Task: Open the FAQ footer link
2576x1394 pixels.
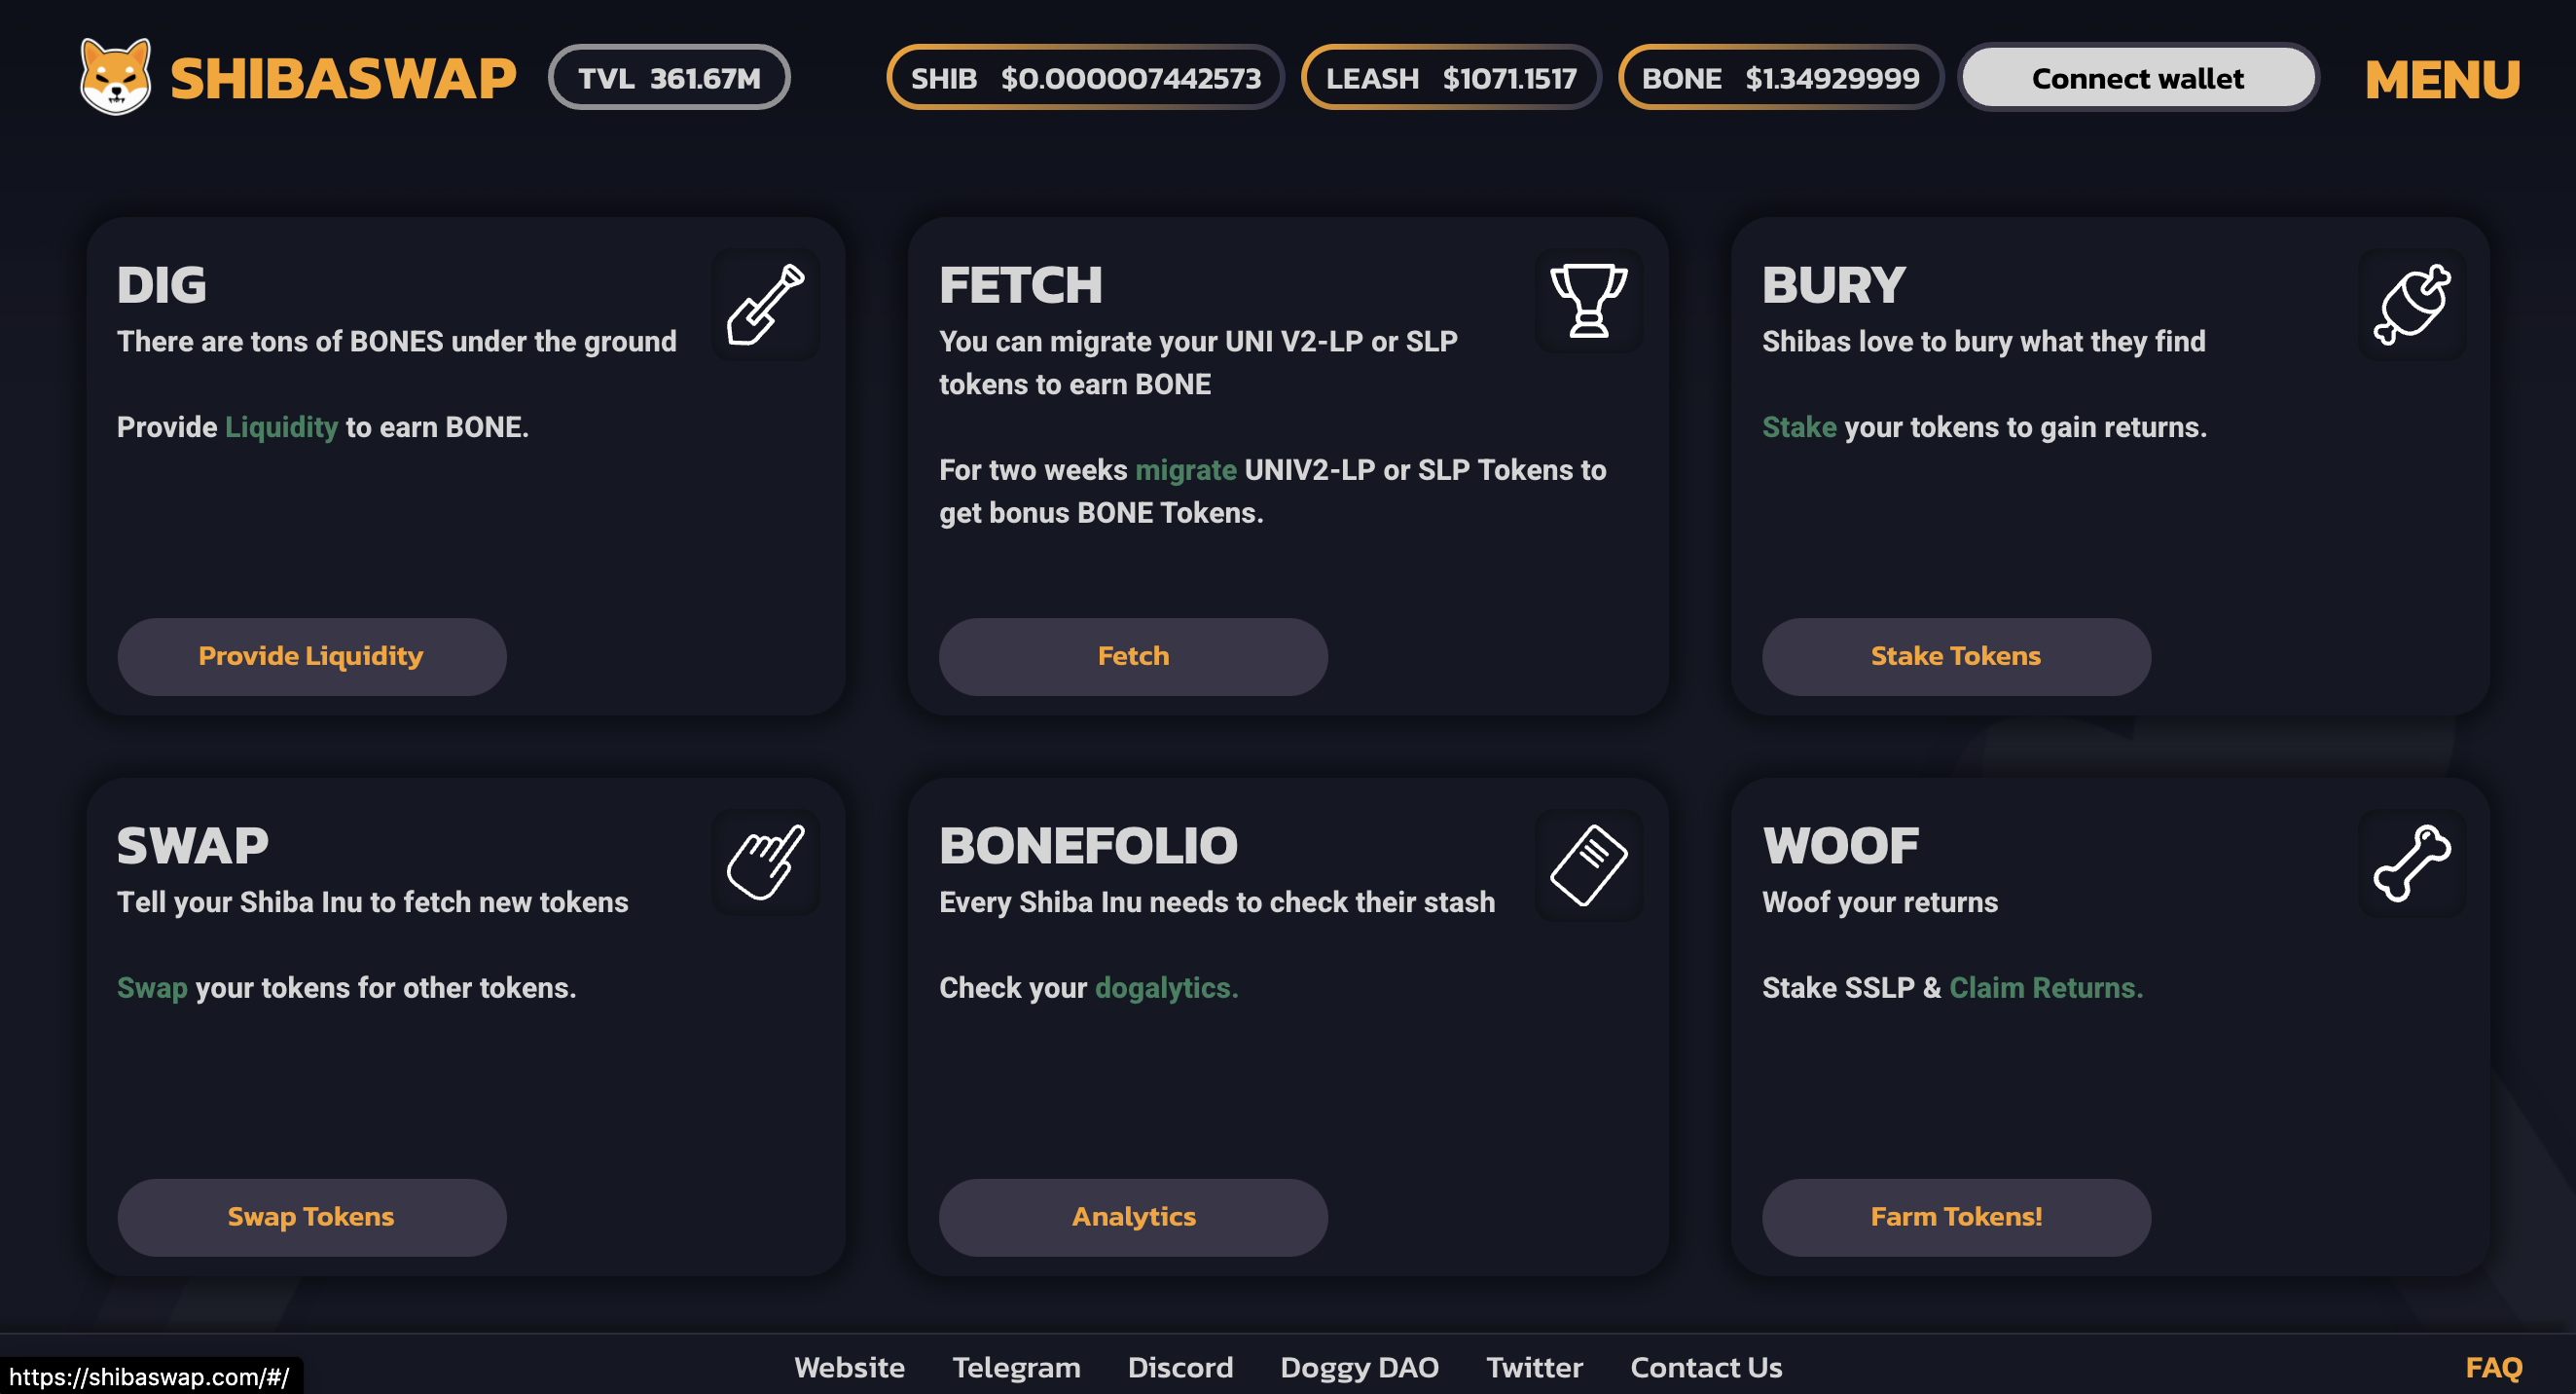Action: 2493,1366
